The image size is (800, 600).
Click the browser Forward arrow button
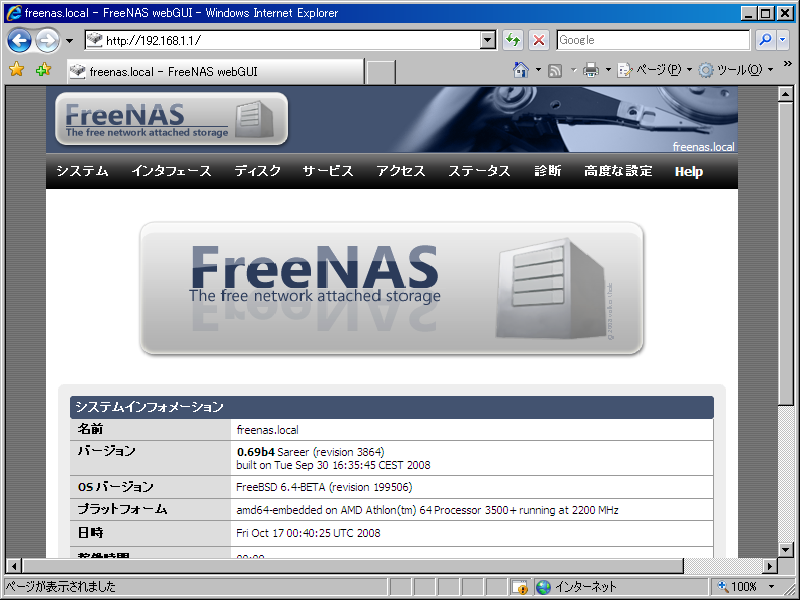pyautogui.click(x=47, y=40)
